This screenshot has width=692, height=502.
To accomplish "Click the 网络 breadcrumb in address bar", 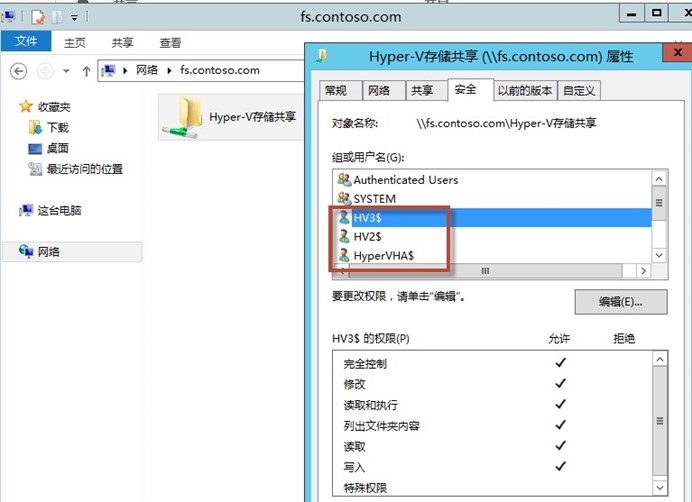I will 147,70.
